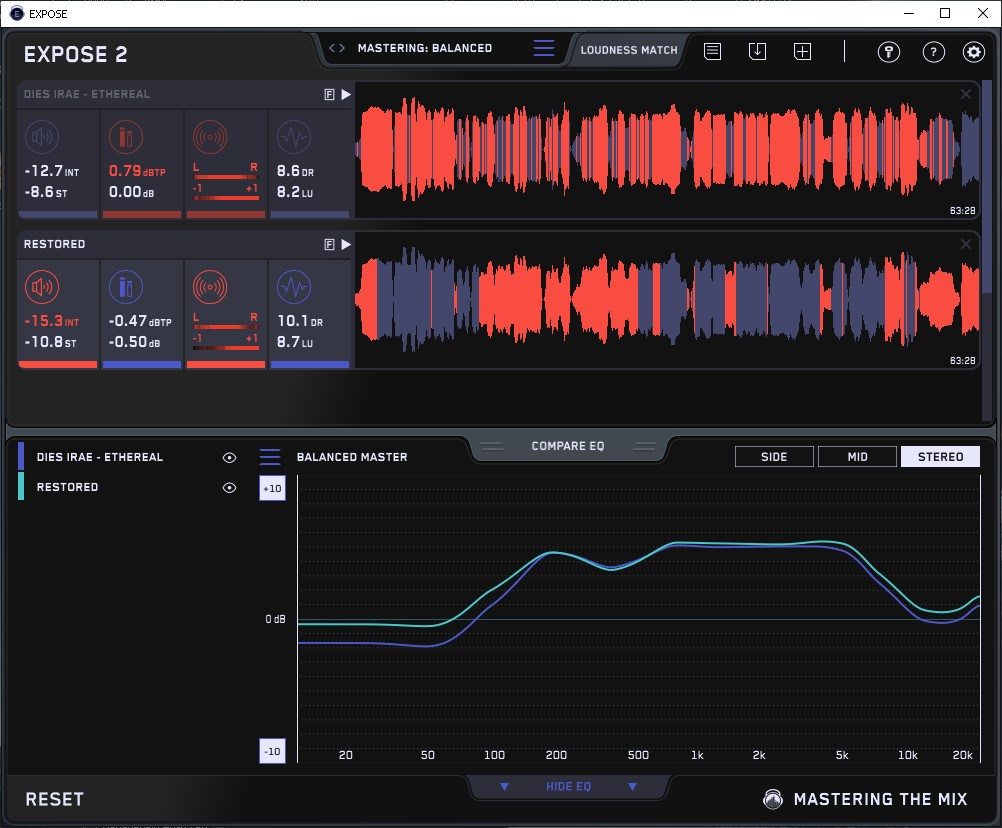
Task: Click the L/R phase meter on Restored track
Action: 226,332
